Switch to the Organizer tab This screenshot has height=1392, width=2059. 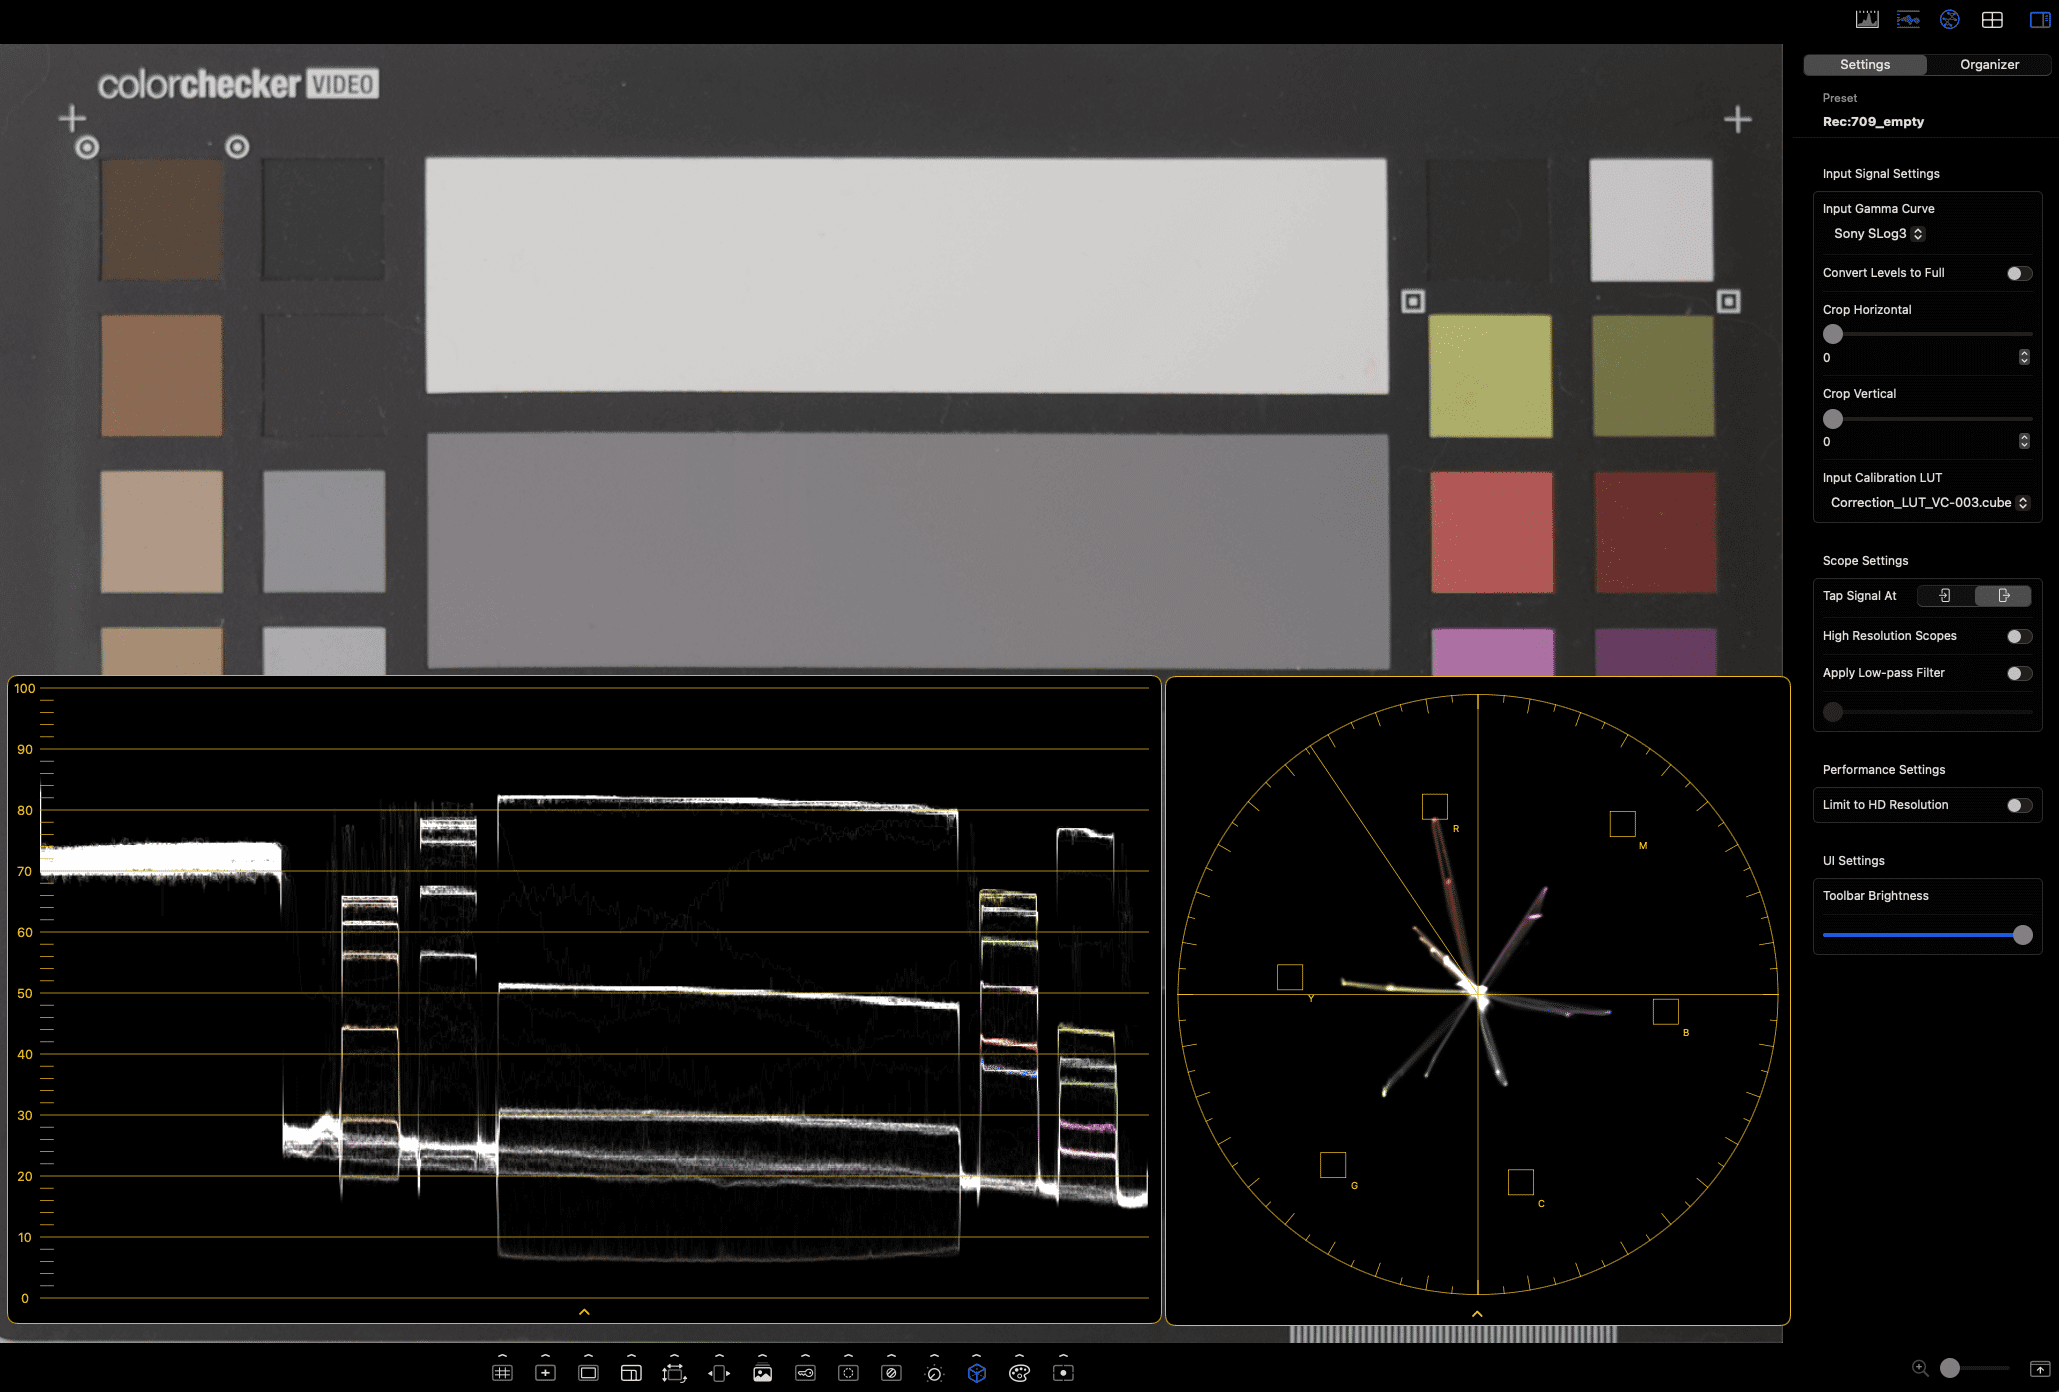tap(1988, 64)
